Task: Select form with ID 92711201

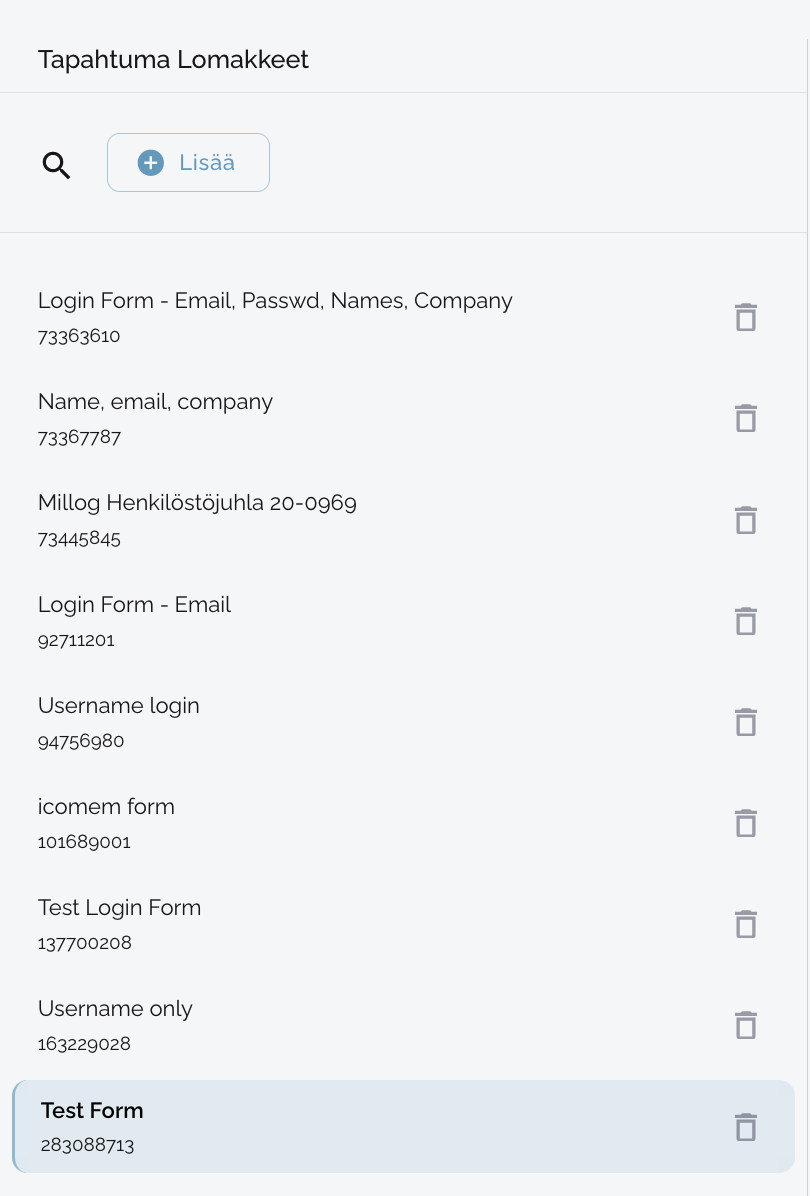Action: pos(134,605)
